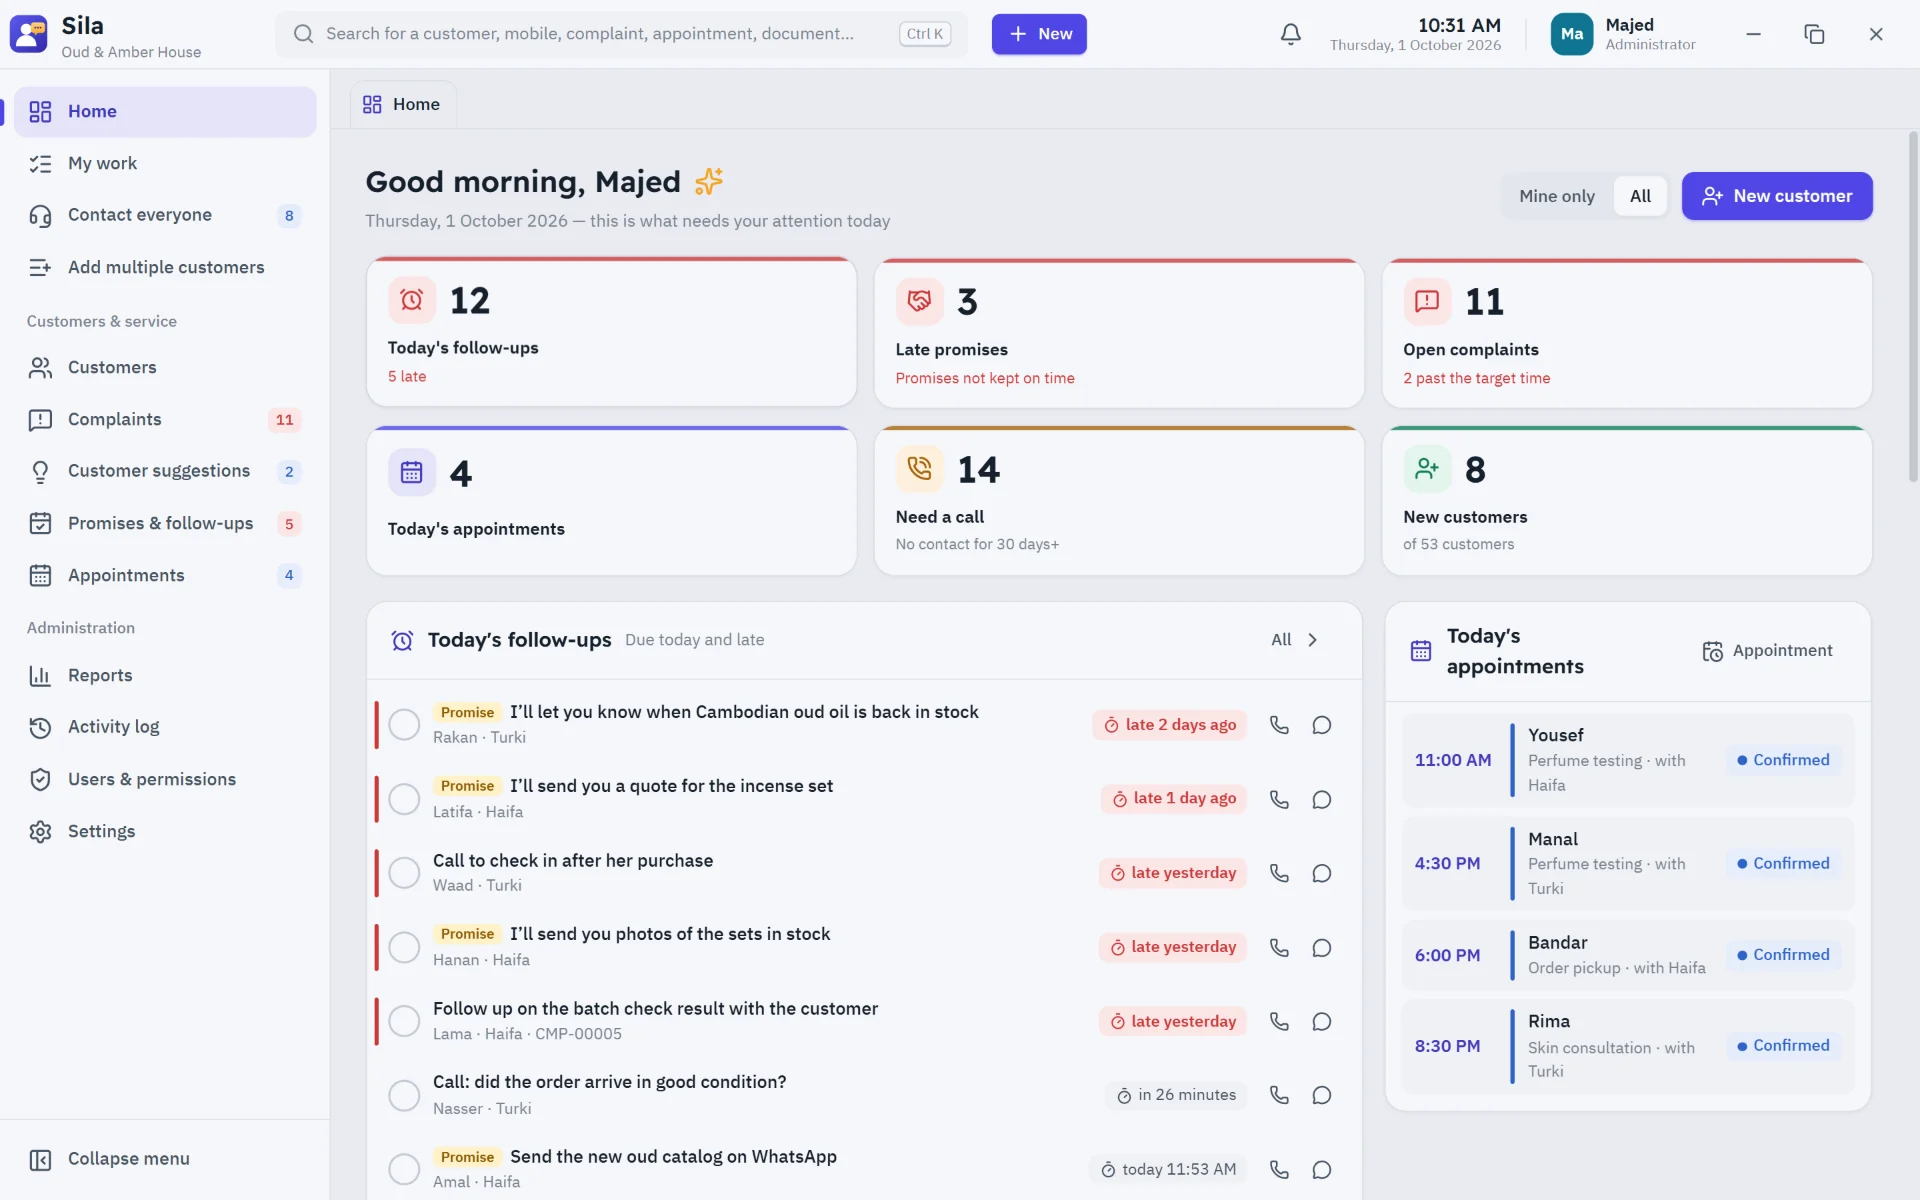Open Customer suggestions in sidebar
The image size is (1920, 1200).
click(x=165, y=471)
